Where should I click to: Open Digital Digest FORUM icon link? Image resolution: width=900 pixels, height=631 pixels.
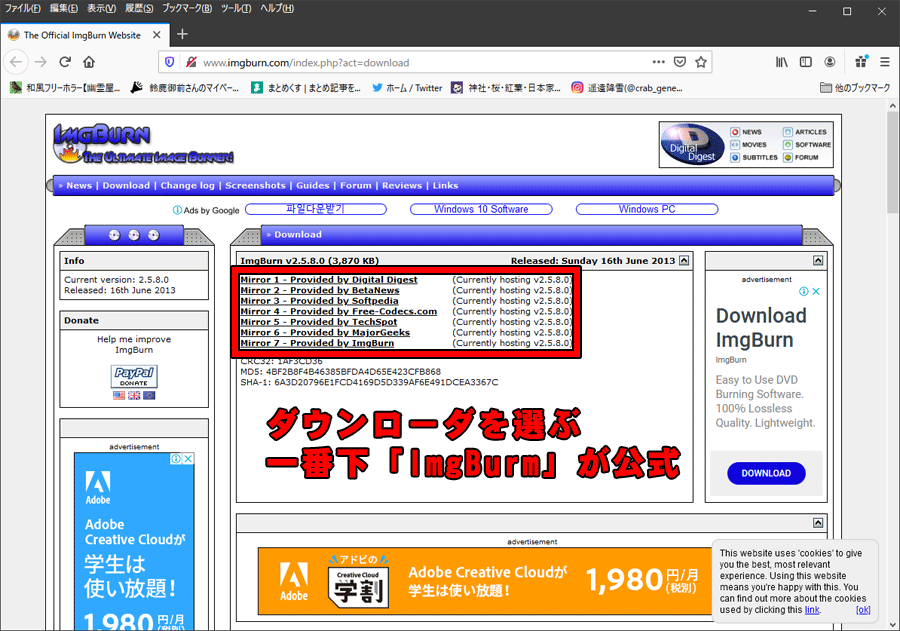801,157
